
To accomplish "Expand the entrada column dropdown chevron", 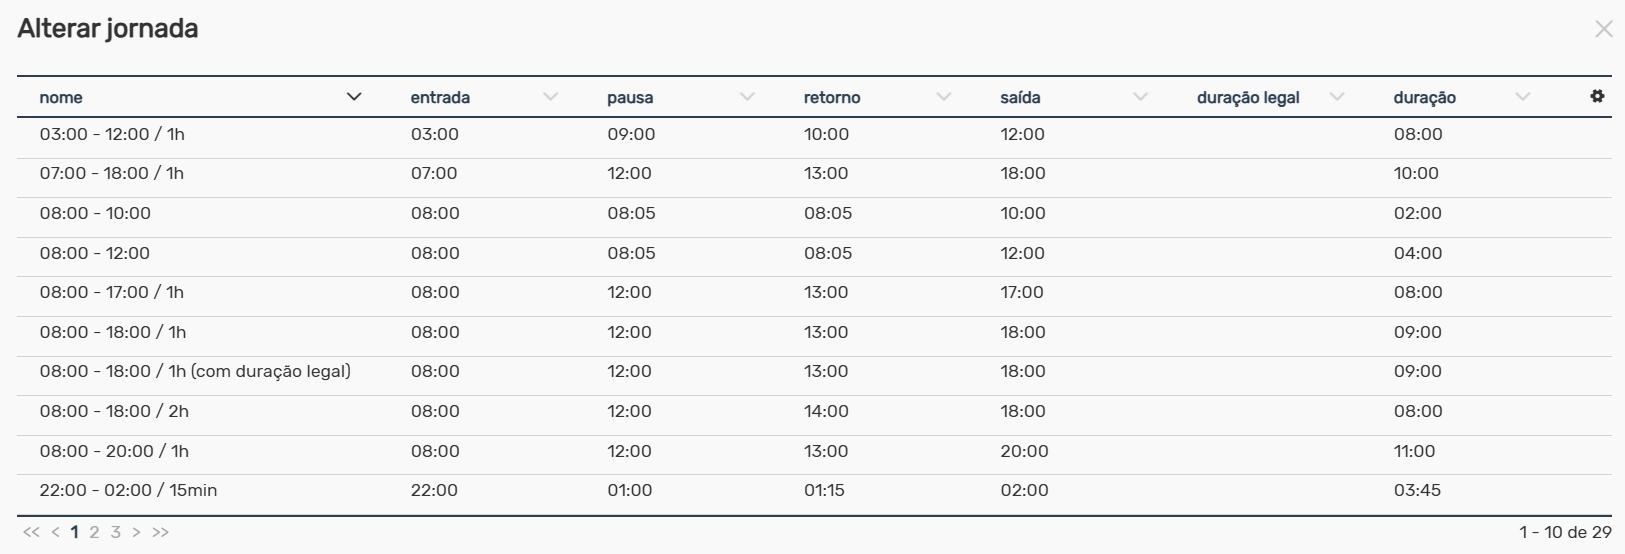I will pos(550,97).
